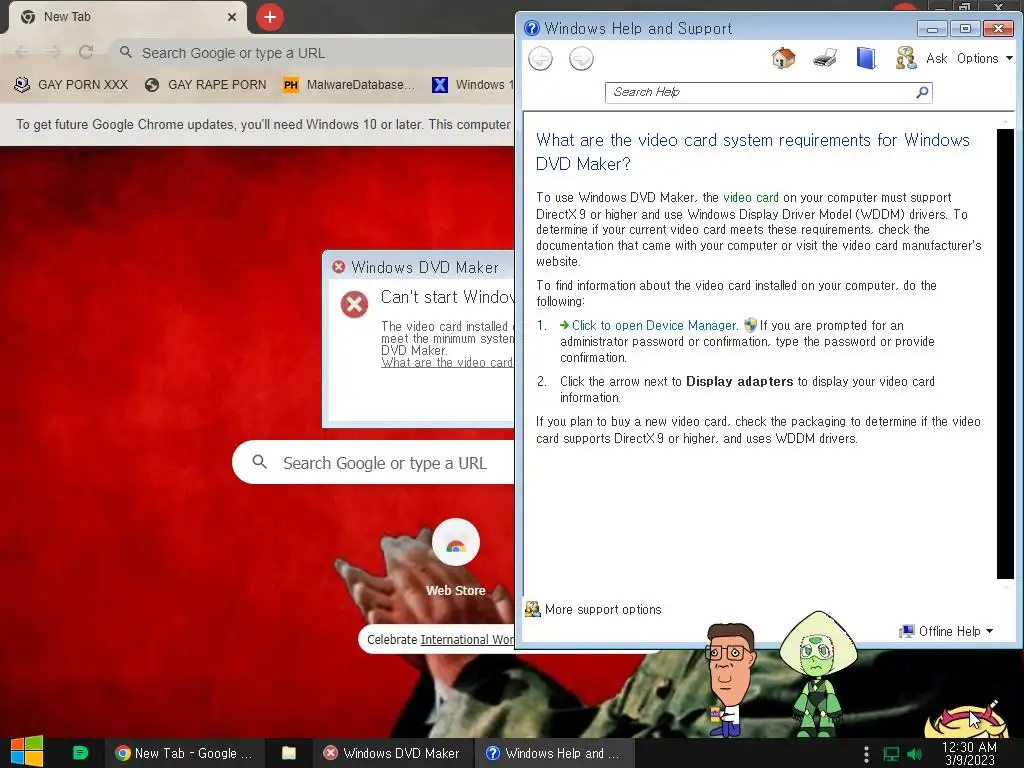The height and width of the screenshot is (768, 1024).
Task: Go forward in Chrome
Action: tap(54, 52)
